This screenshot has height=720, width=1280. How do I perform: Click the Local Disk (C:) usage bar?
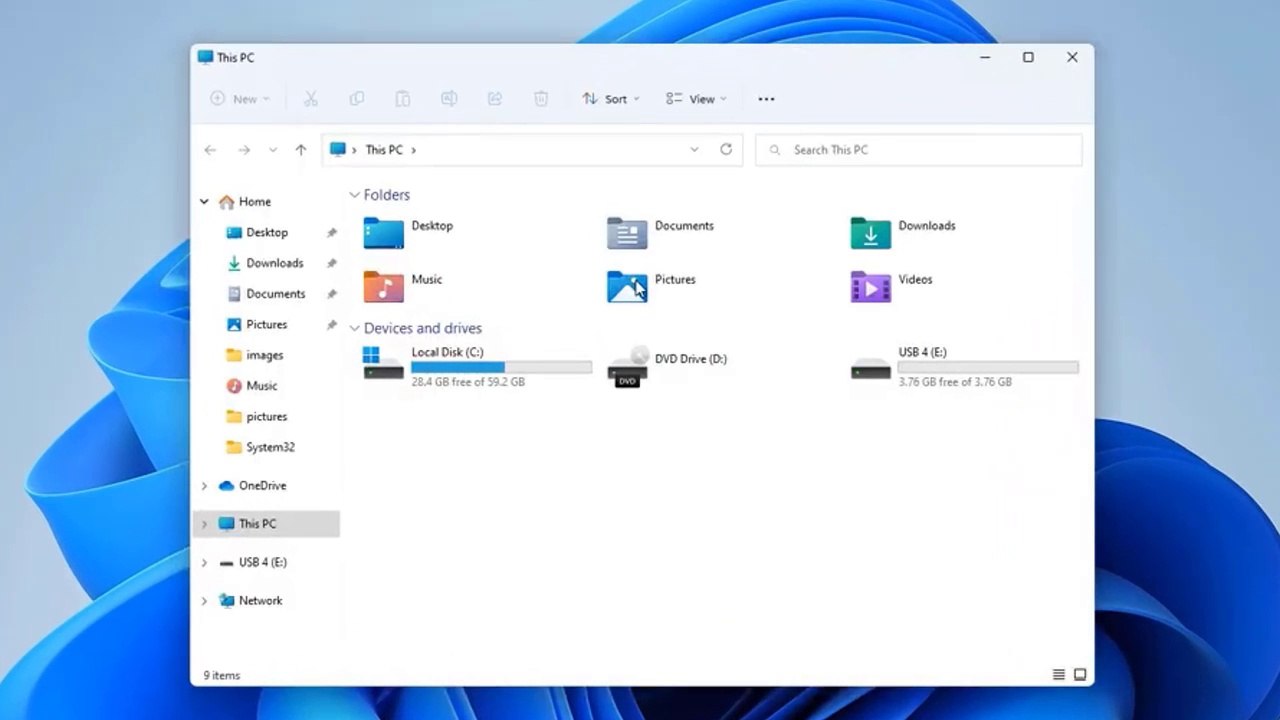[x=502, y=367]
